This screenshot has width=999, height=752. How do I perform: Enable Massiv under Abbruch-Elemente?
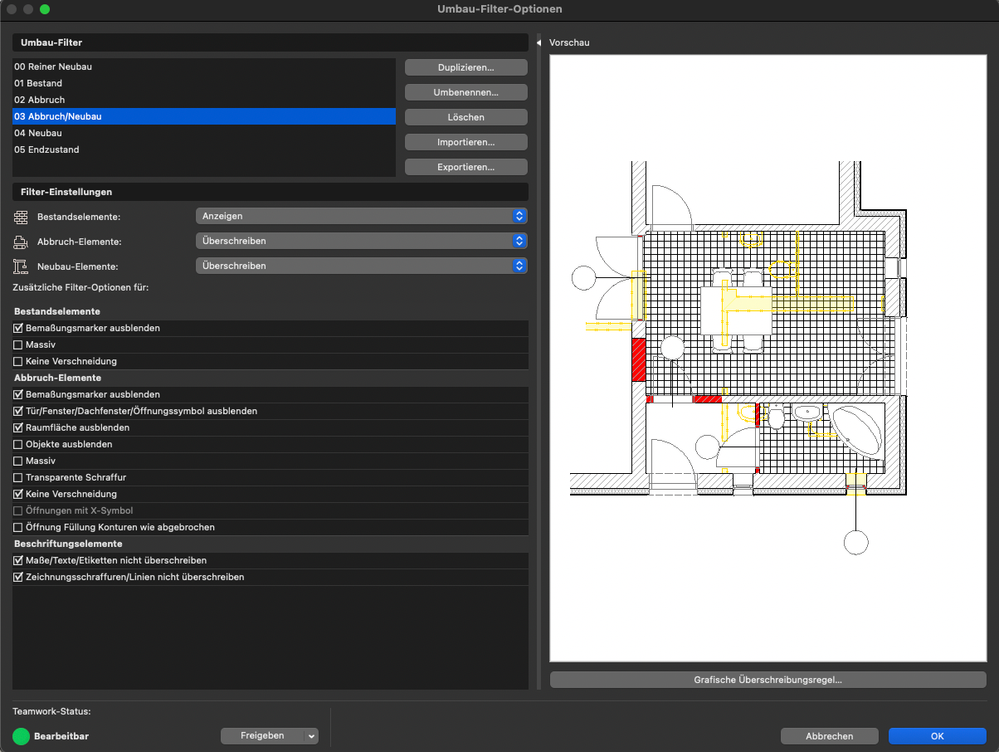point(18,461)
